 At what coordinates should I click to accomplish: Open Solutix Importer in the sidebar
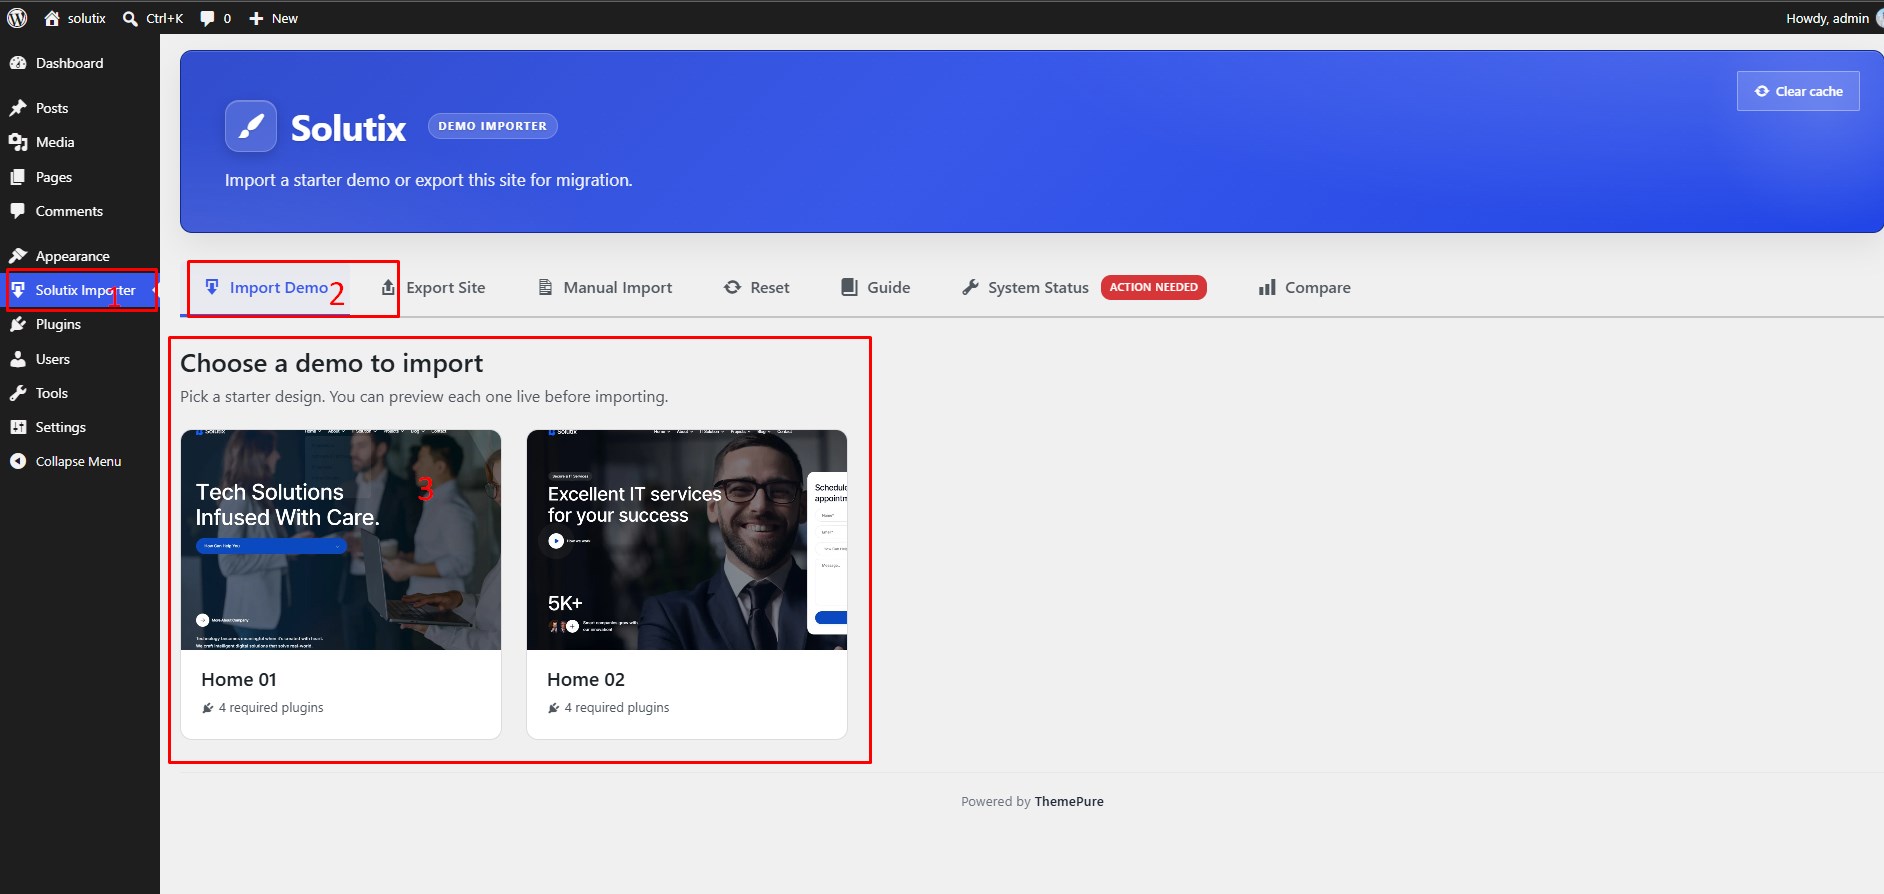[x=80, y=290]
